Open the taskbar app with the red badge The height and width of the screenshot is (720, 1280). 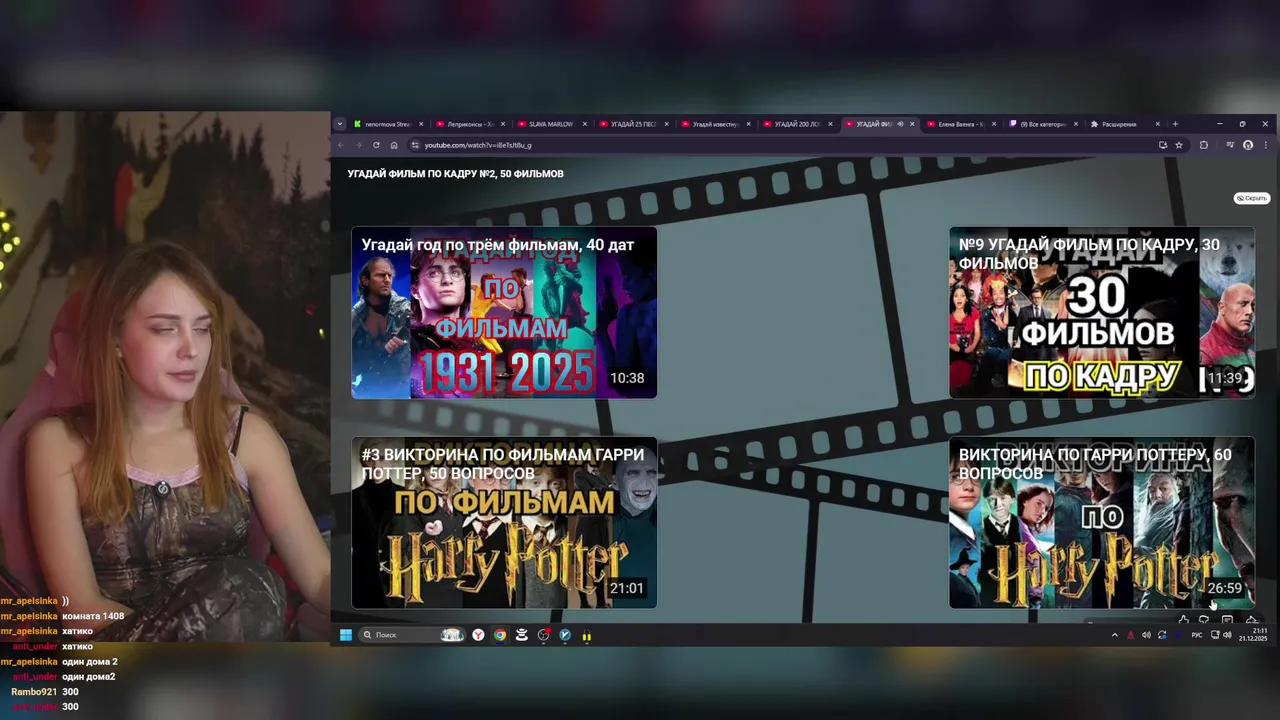[543, 635]
